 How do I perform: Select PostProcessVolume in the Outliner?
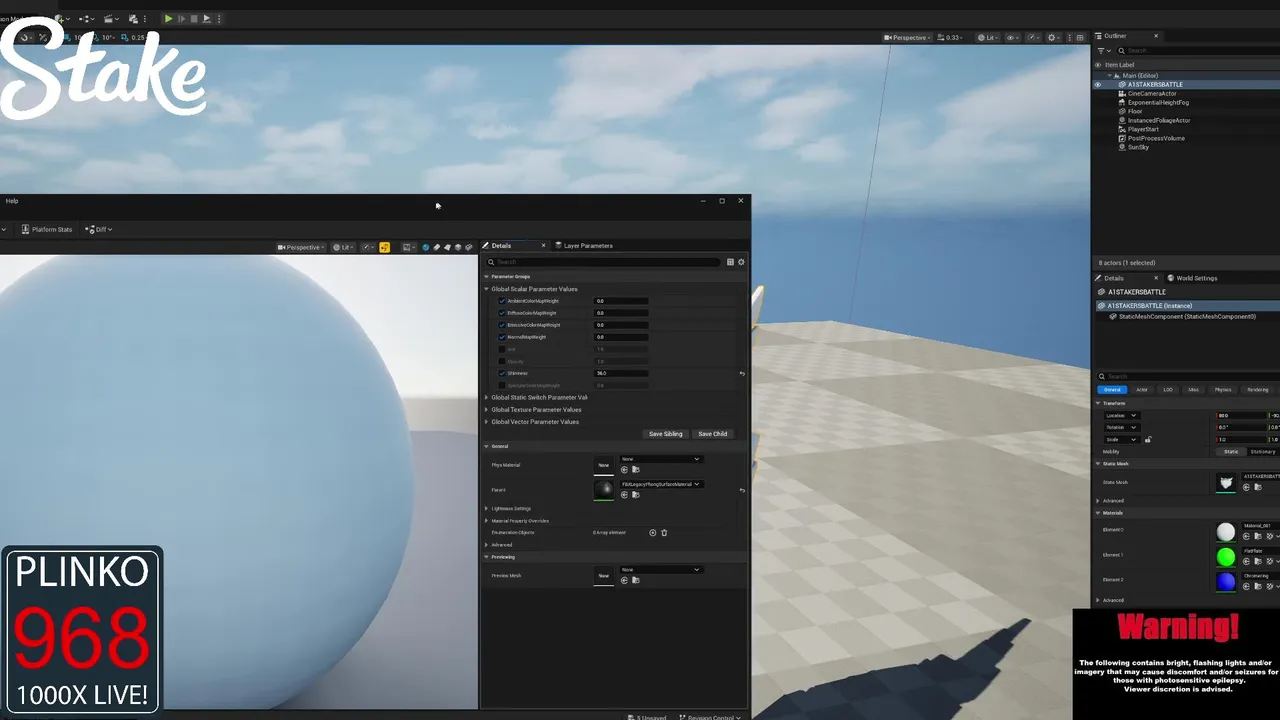(x=1156, y=138)
